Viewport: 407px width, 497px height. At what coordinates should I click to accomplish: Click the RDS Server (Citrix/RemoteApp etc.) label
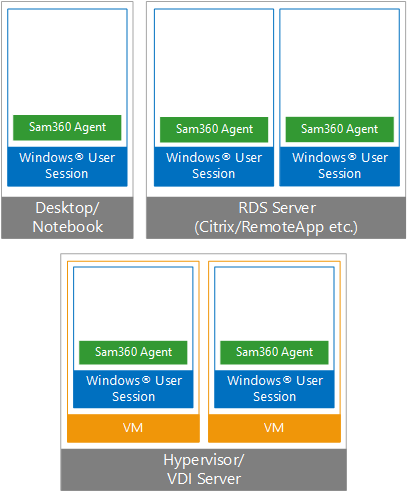tap(276, 217)
